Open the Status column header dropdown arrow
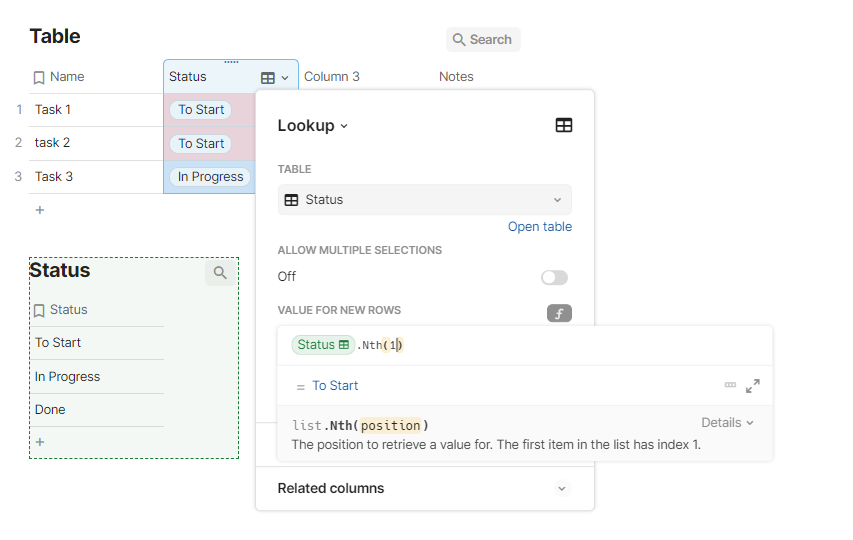The width and height of the screenshot is (853, 540). click(x=285, y=78)
